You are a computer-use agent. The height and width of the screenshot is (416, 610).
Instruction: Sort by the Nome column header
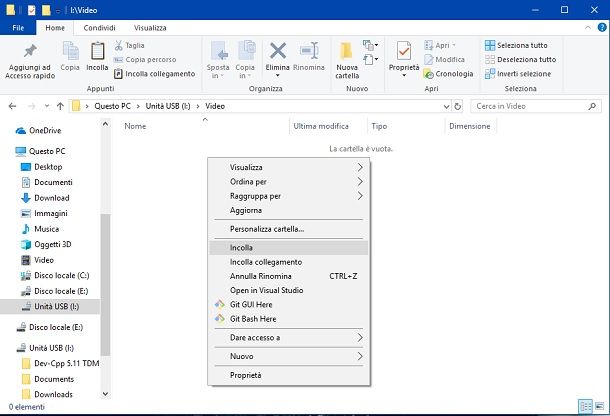click(135, 126)
